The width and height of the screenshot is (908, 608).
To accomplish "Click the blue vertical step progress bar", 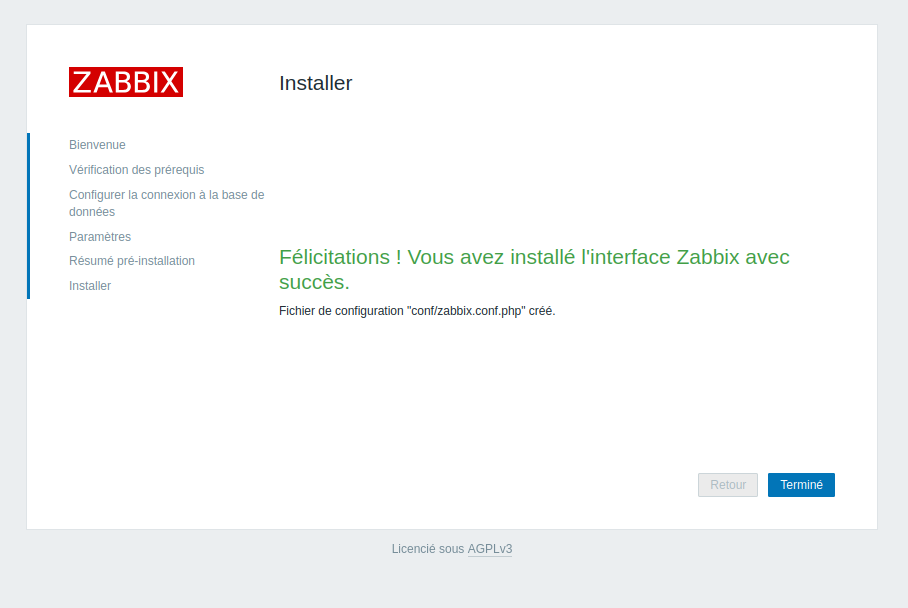I will click(28, 215).
